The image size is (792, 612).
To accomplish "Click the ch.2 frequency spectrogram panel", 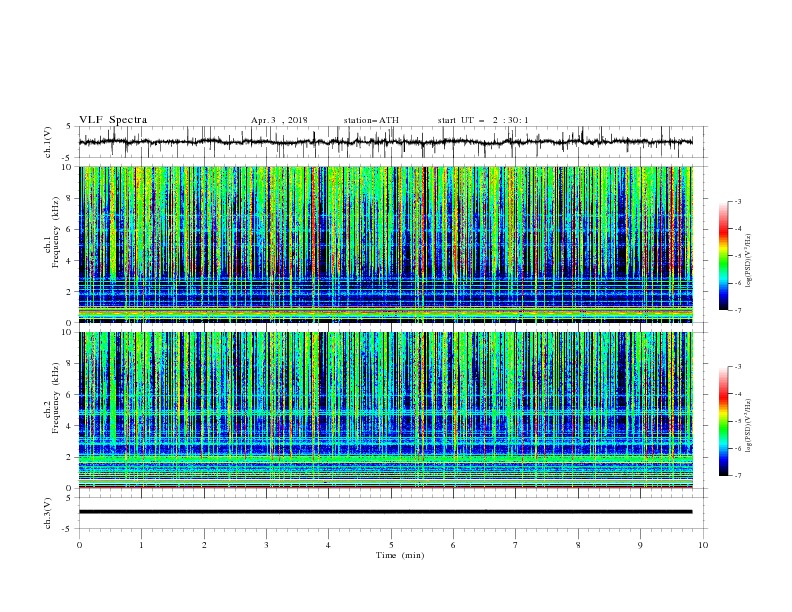I will coord(385,410).
